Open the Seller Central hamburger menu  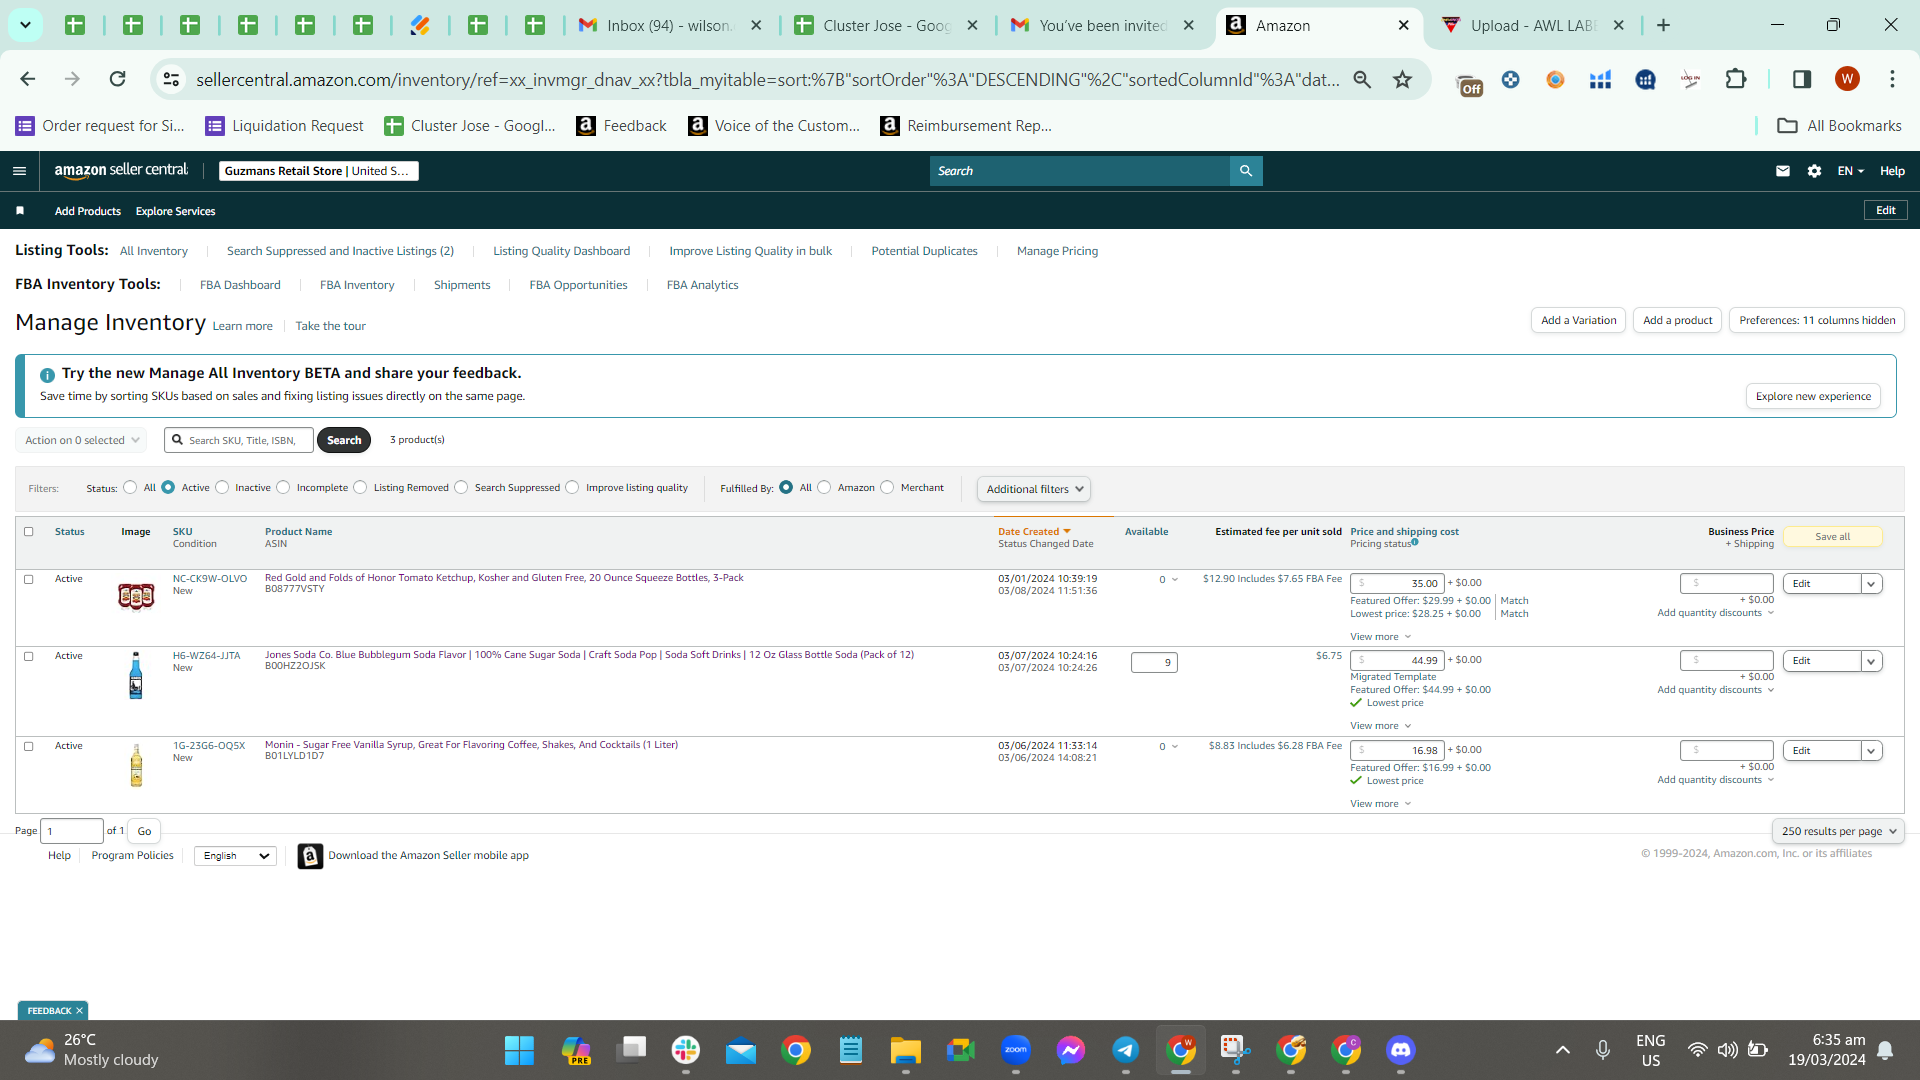click(19, 171)
